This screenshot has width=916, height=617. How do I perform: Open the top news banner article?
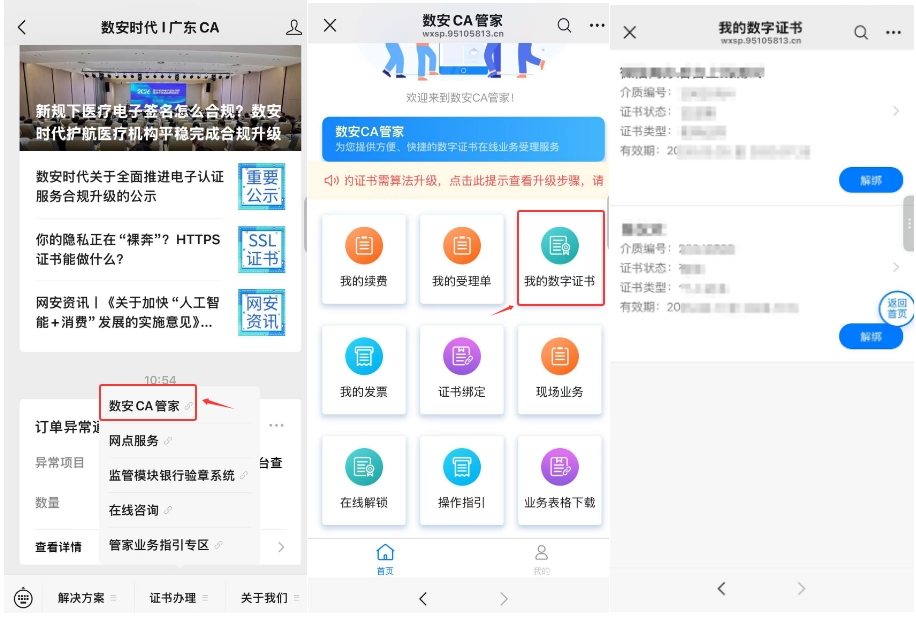point(160,98)
